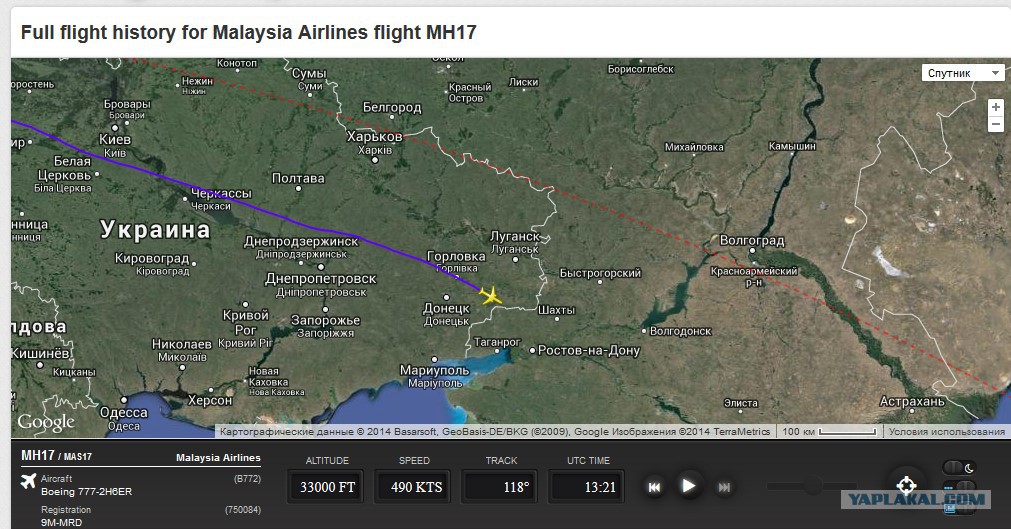Zoom in the map with plus button
Screen dimensions: 1011x529
(996, 107)
